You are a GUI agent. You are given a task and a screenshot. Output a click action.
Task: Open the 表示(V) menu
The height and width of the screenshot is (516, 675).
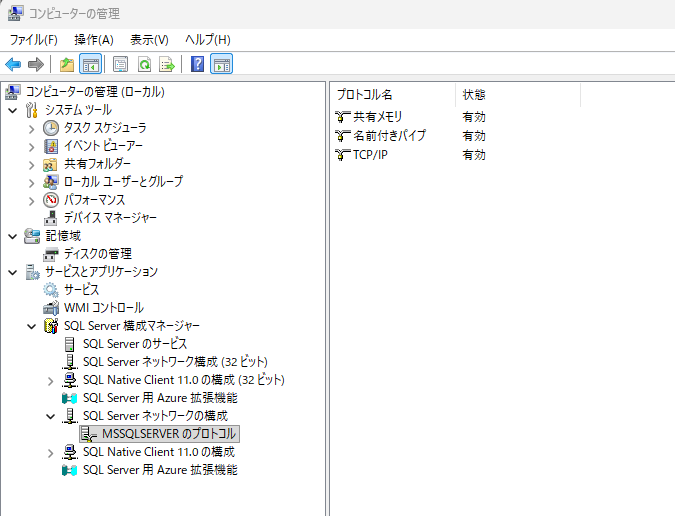(x=149, y=39)
